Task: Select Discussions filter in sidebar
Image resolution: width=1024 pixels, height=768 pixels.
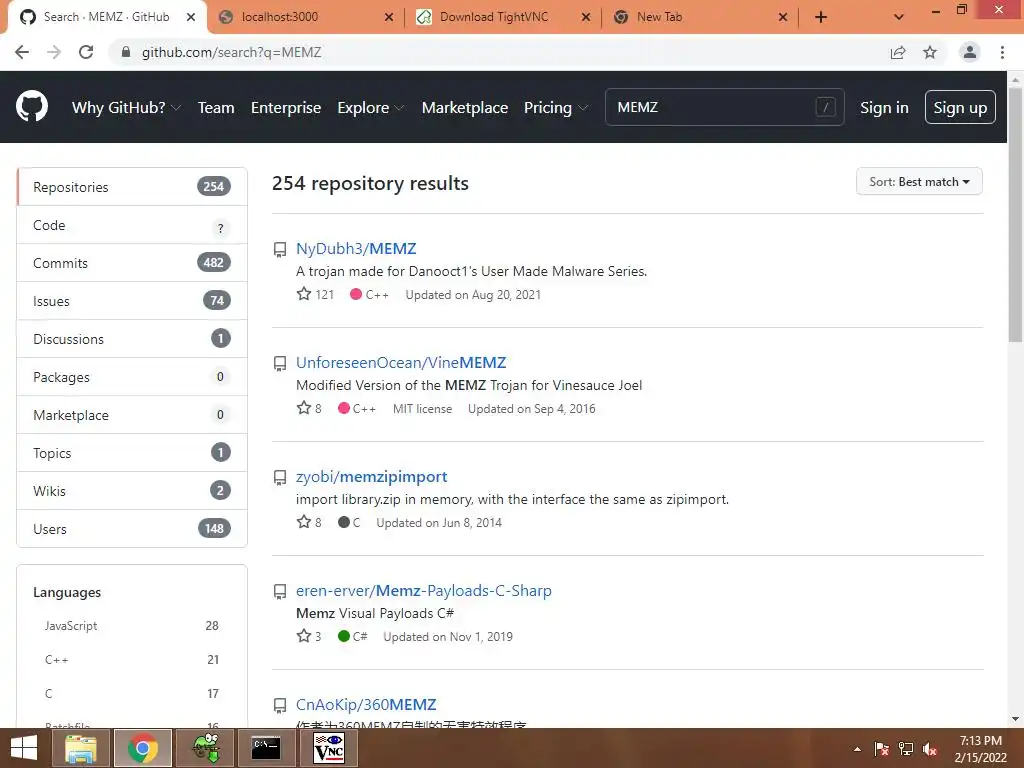Action: [x=132, y=339]
